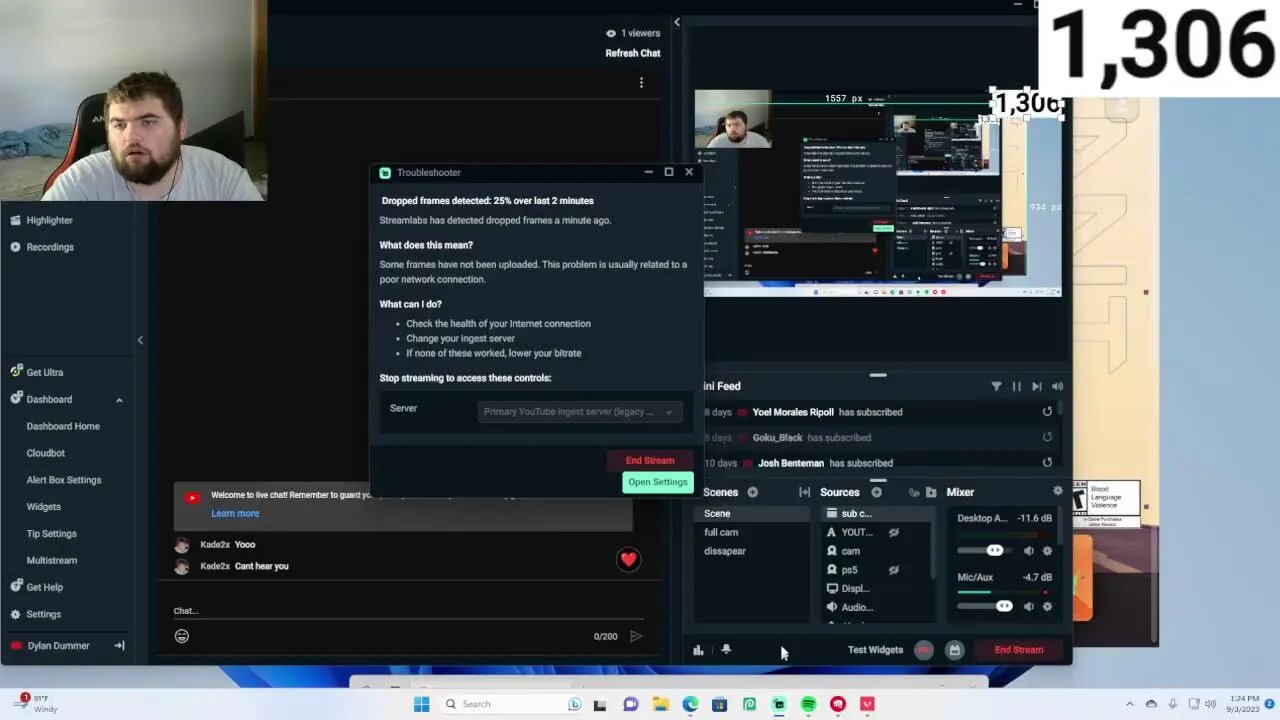Open Tip Settings
The width and height of the screenshot is (1280, 720).
click(x=51, y=534)
